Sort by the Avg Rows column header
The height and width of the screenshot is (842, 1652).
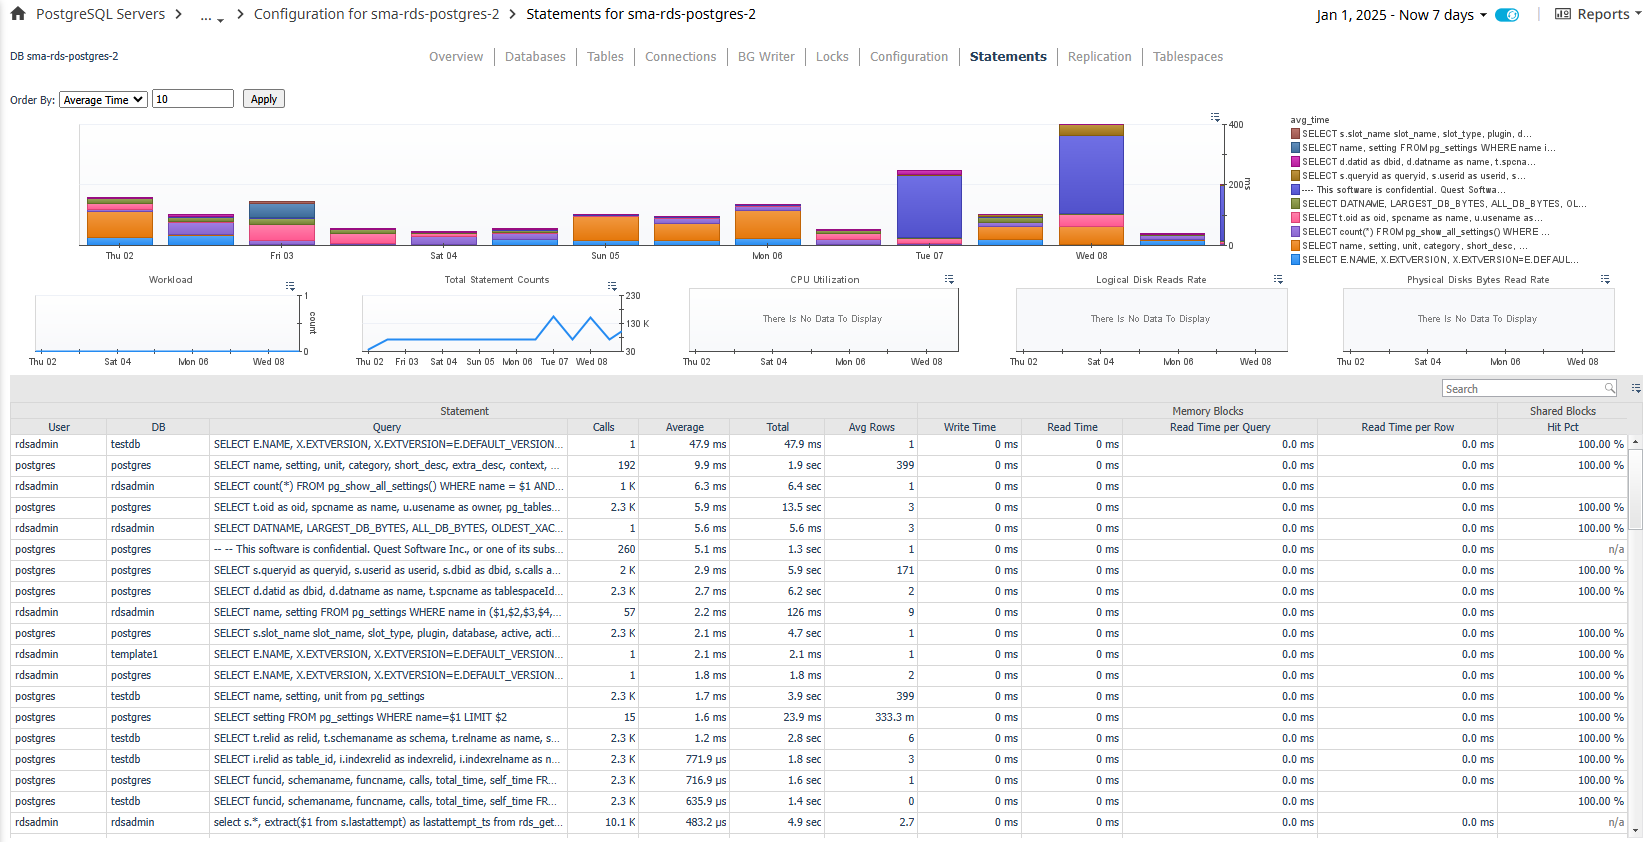pyautogui.click(x=871, y=427)
